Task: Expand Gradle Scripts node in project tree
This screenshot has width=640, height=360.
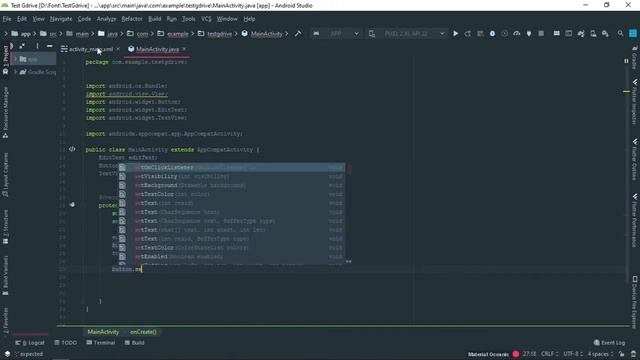Action: [16, 72]
